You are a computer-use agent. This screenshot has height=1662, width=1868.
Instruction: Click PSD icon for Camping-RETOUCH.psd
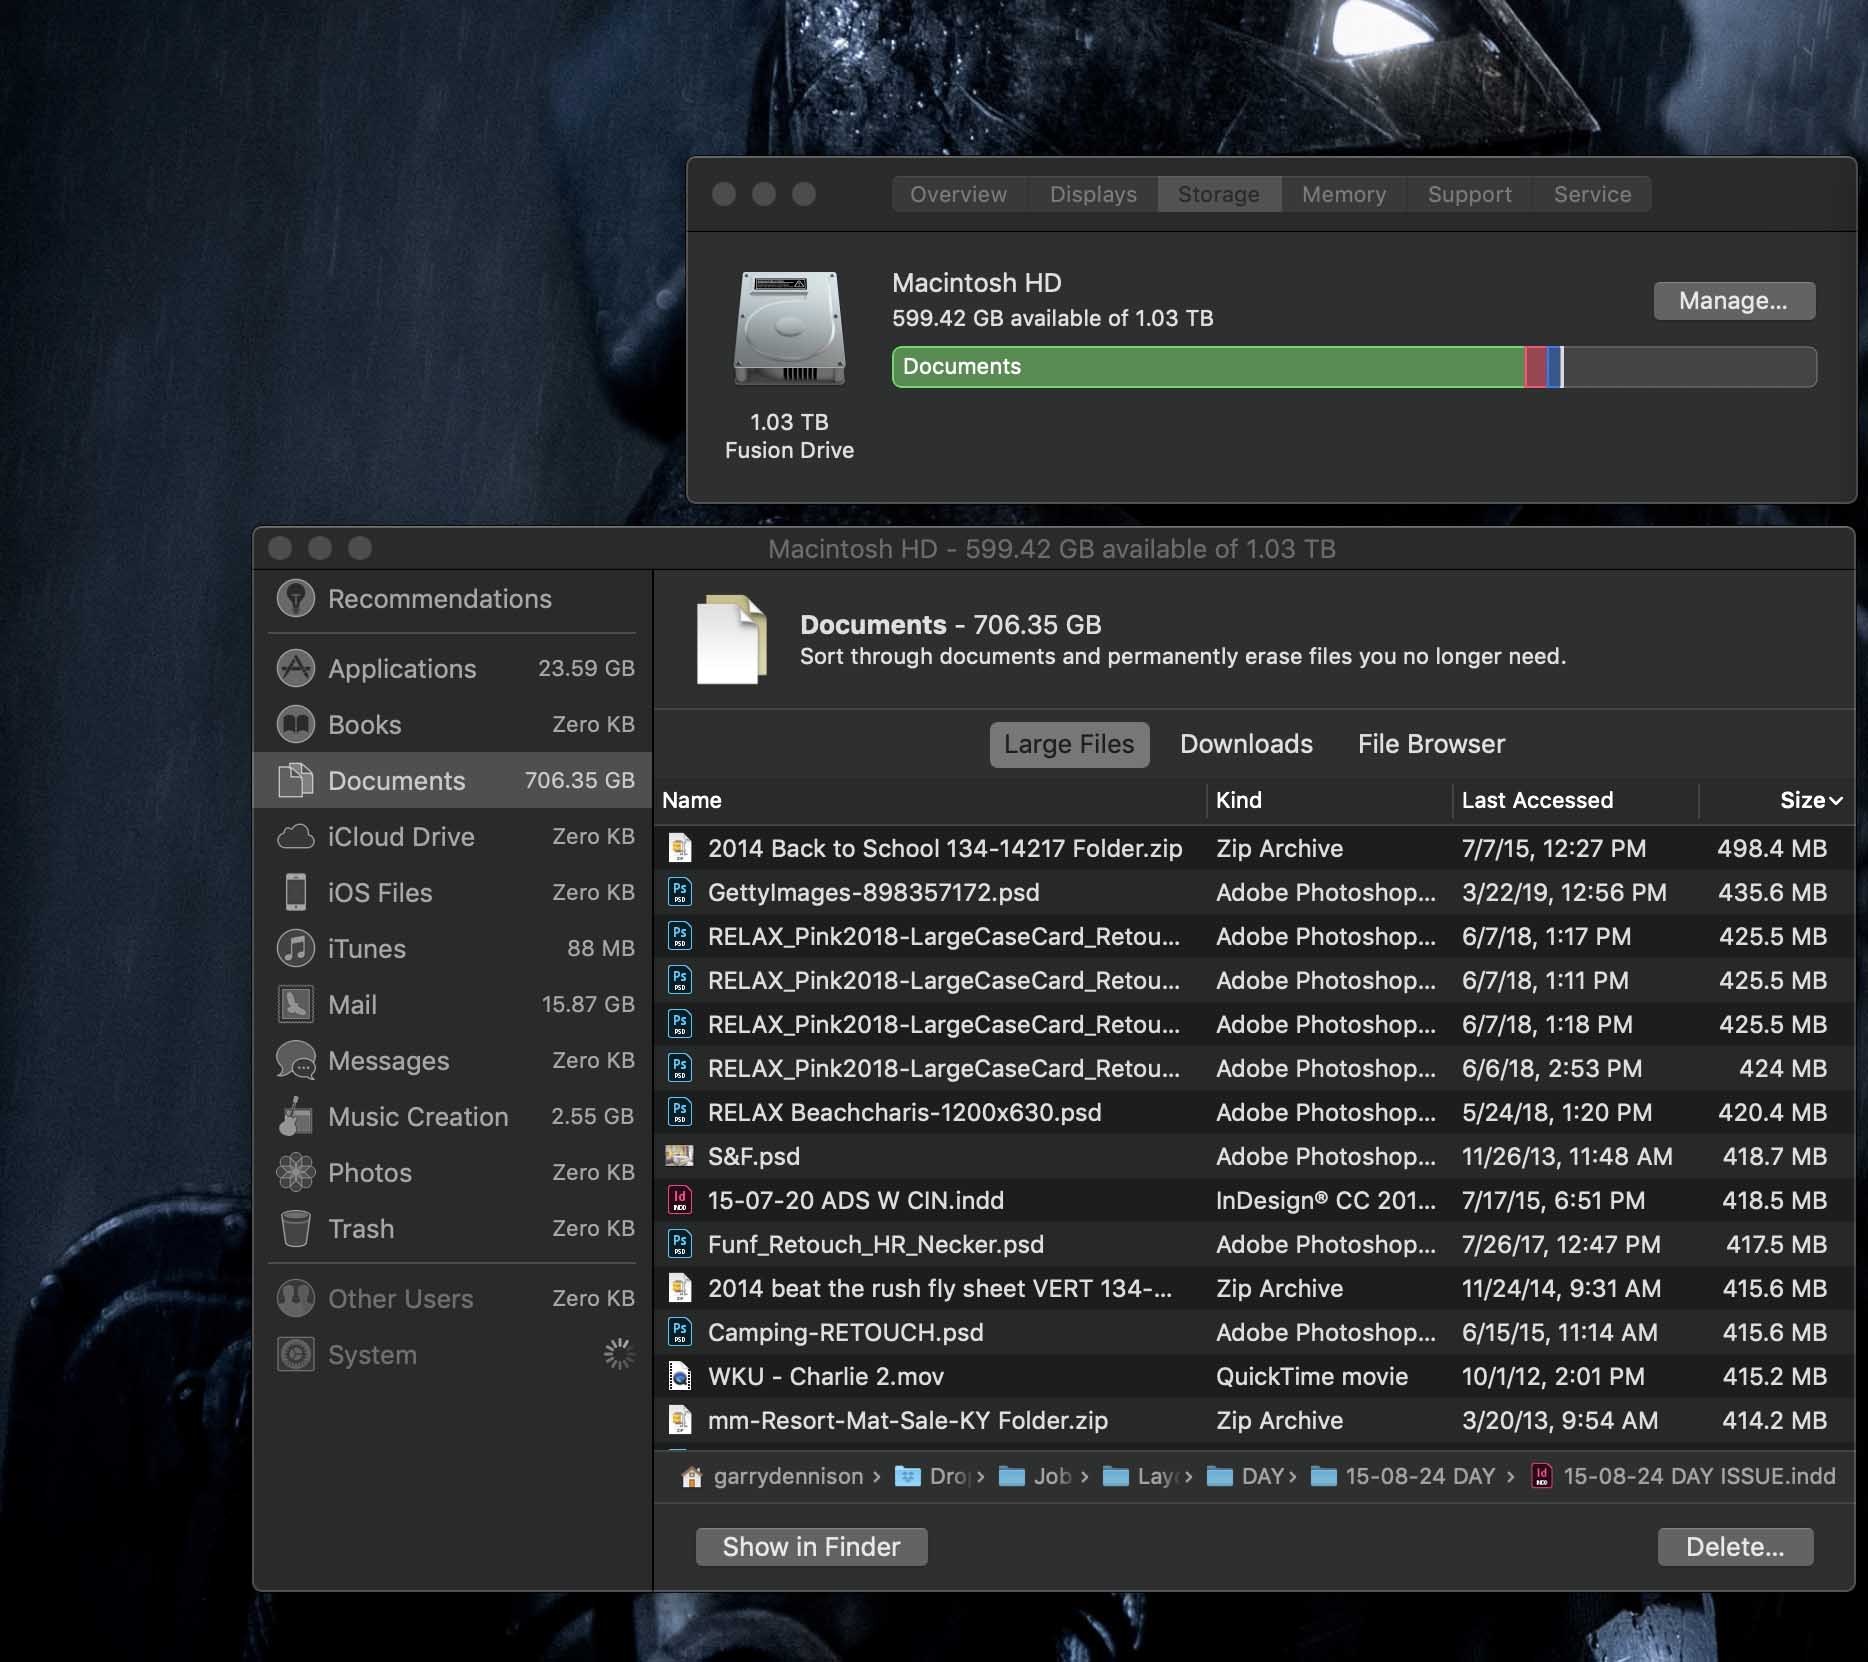680,1332
